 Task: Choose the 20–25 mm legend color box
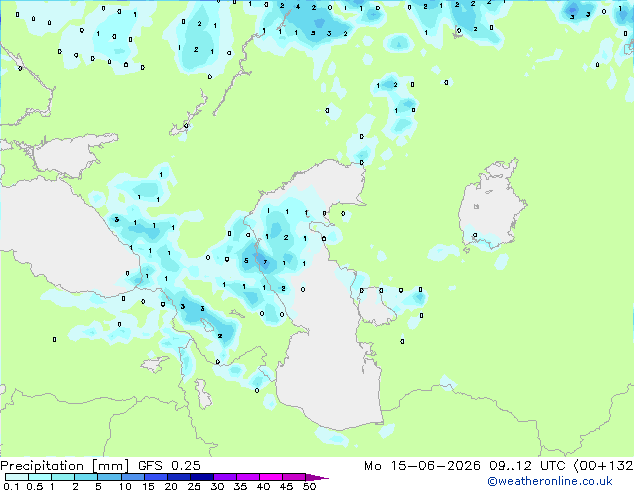(x=179, y=477)
